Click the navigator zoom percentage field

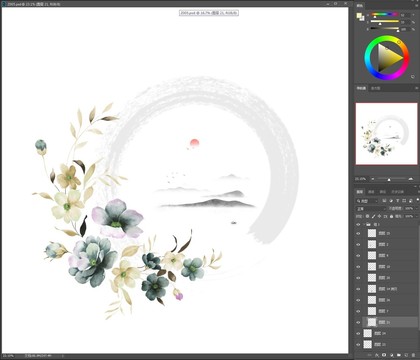[x=361, y=179]
